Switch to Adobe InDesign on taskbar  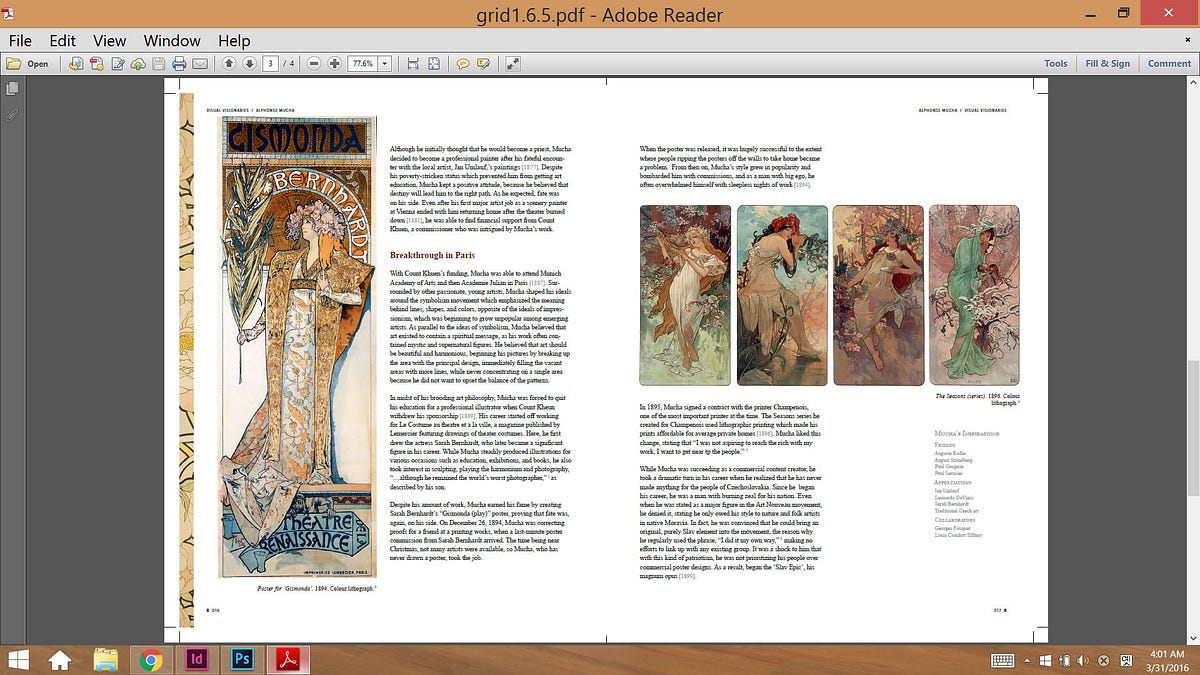tap(197, 660)
